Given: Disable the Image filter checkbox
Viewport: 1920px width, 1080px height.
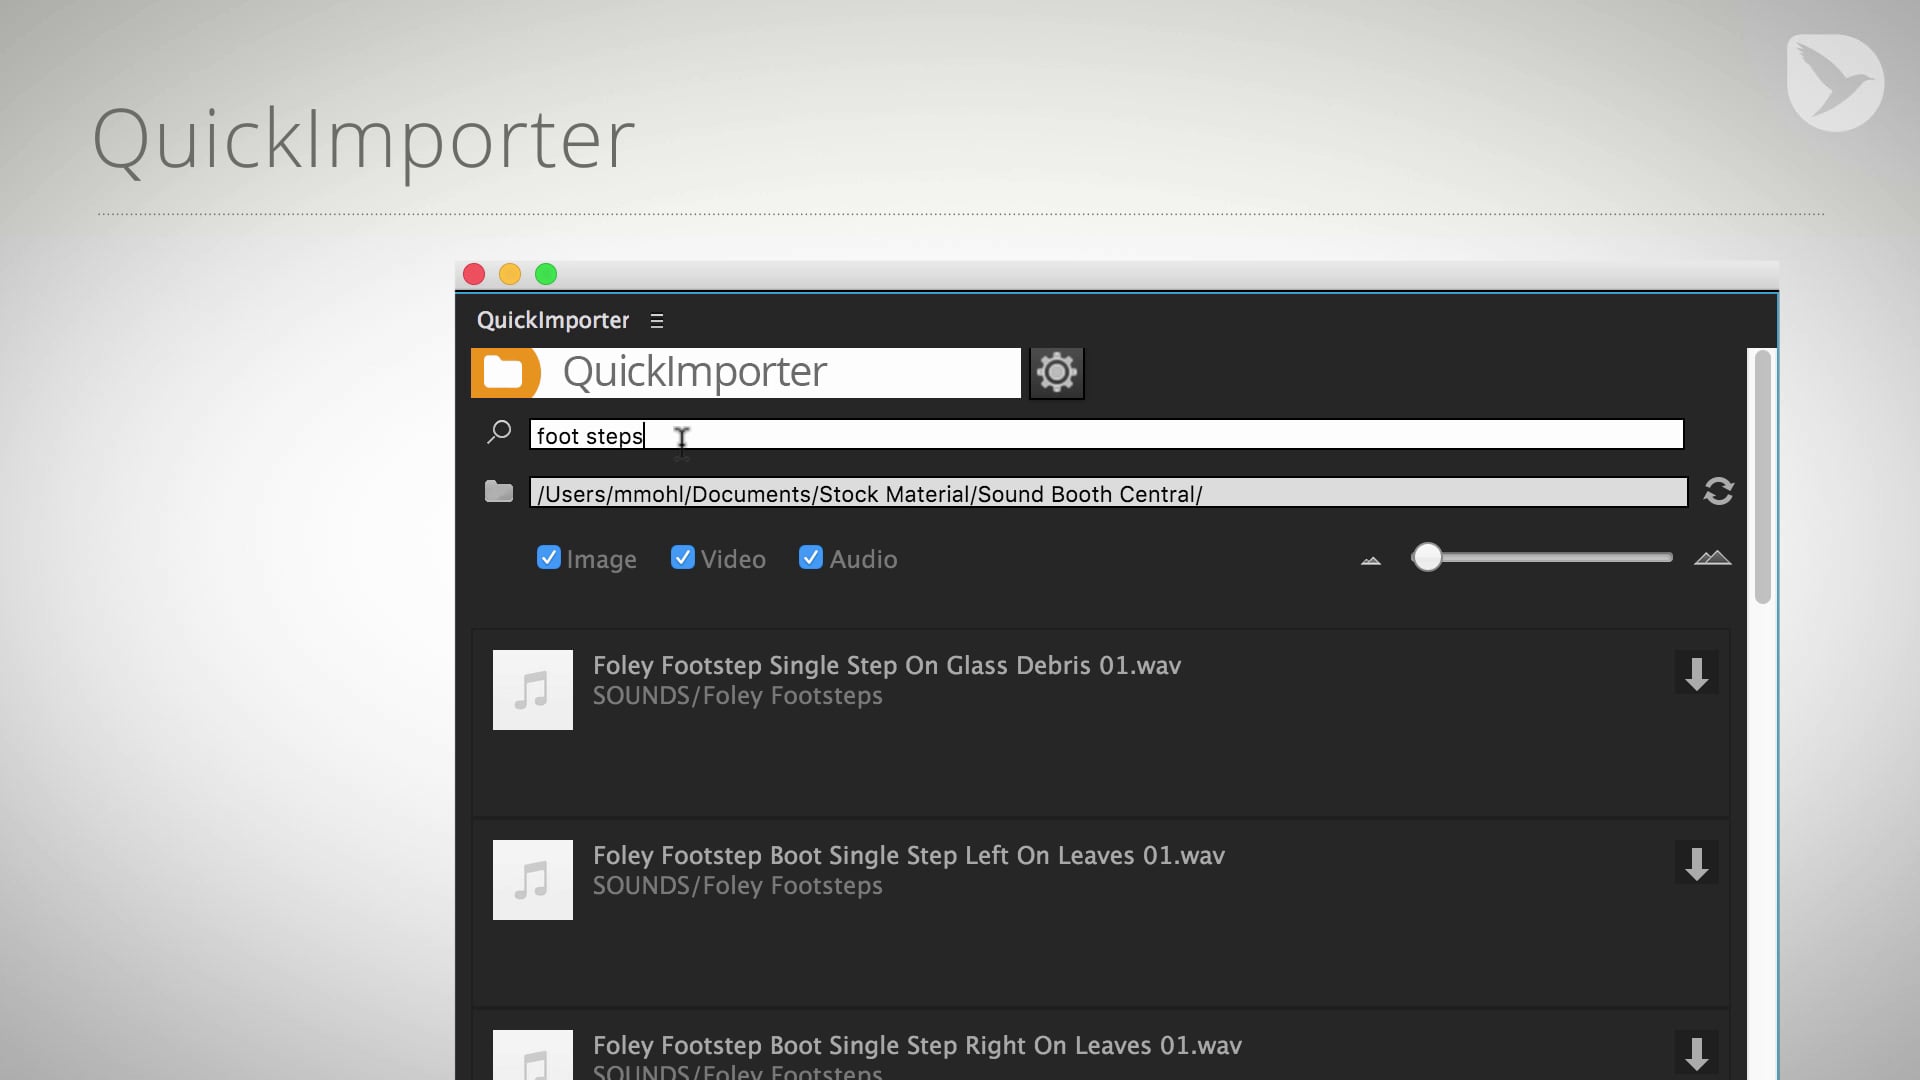Looking at the screenshot, I should [x=549, y=557].
